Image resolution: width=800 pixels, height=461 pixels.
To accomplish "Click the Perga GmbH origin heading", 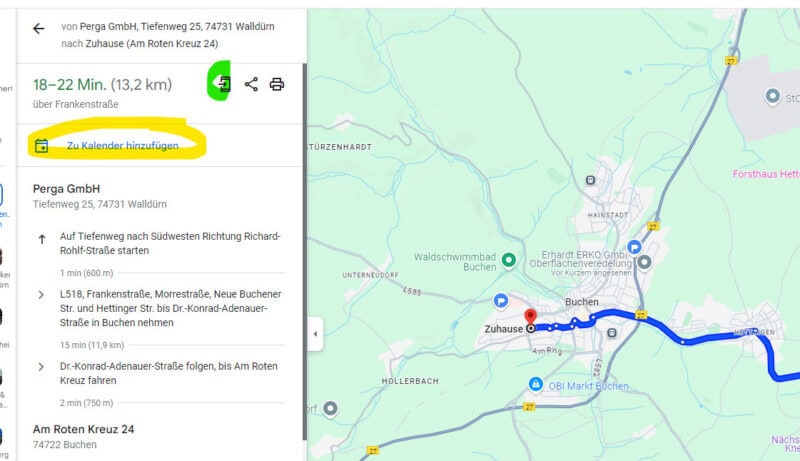I will pos(66,189).
